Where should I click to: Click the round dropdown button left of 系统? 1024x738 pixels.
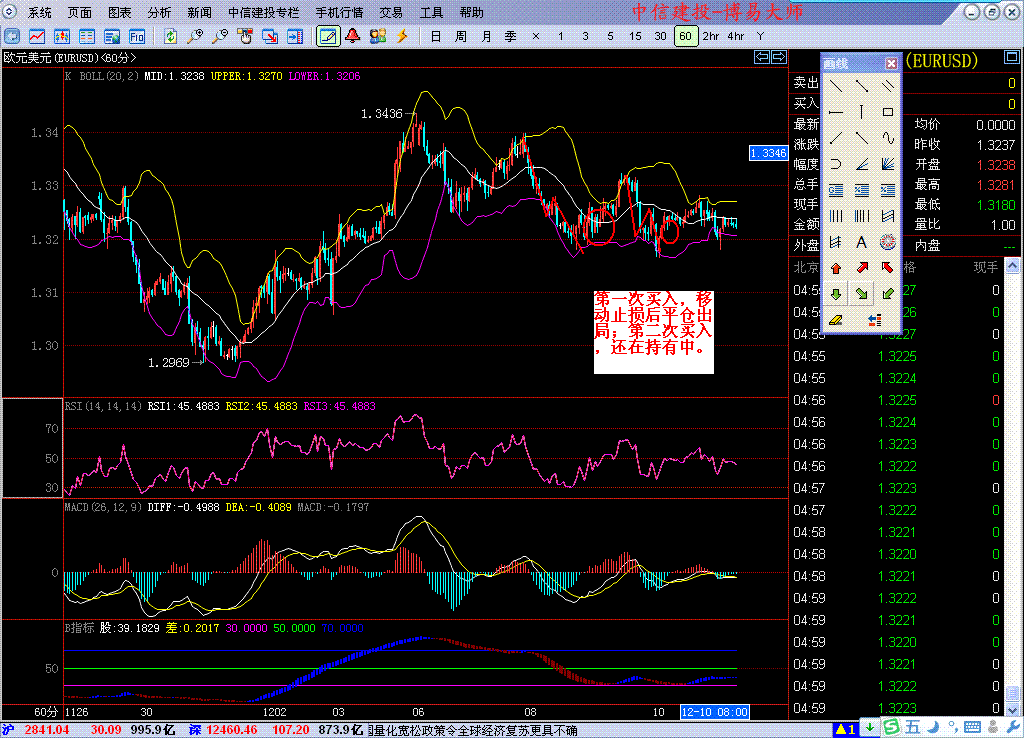coord(10,11)
